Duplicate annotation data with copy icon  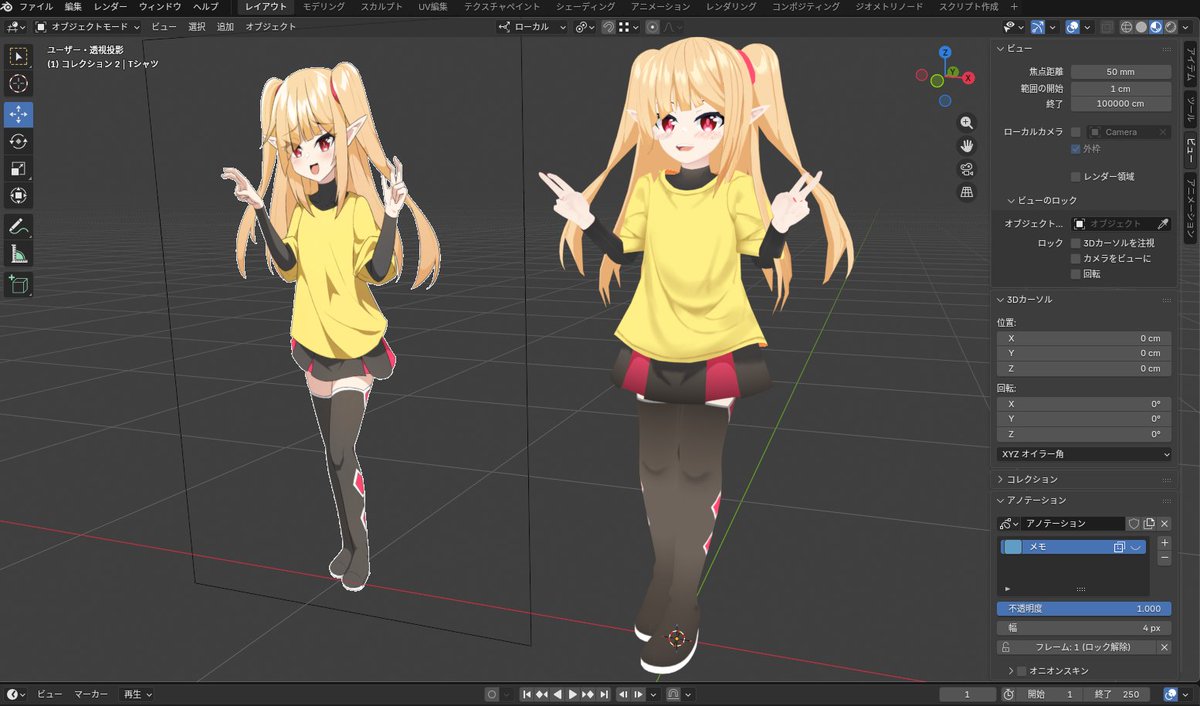pos(1149,523)
